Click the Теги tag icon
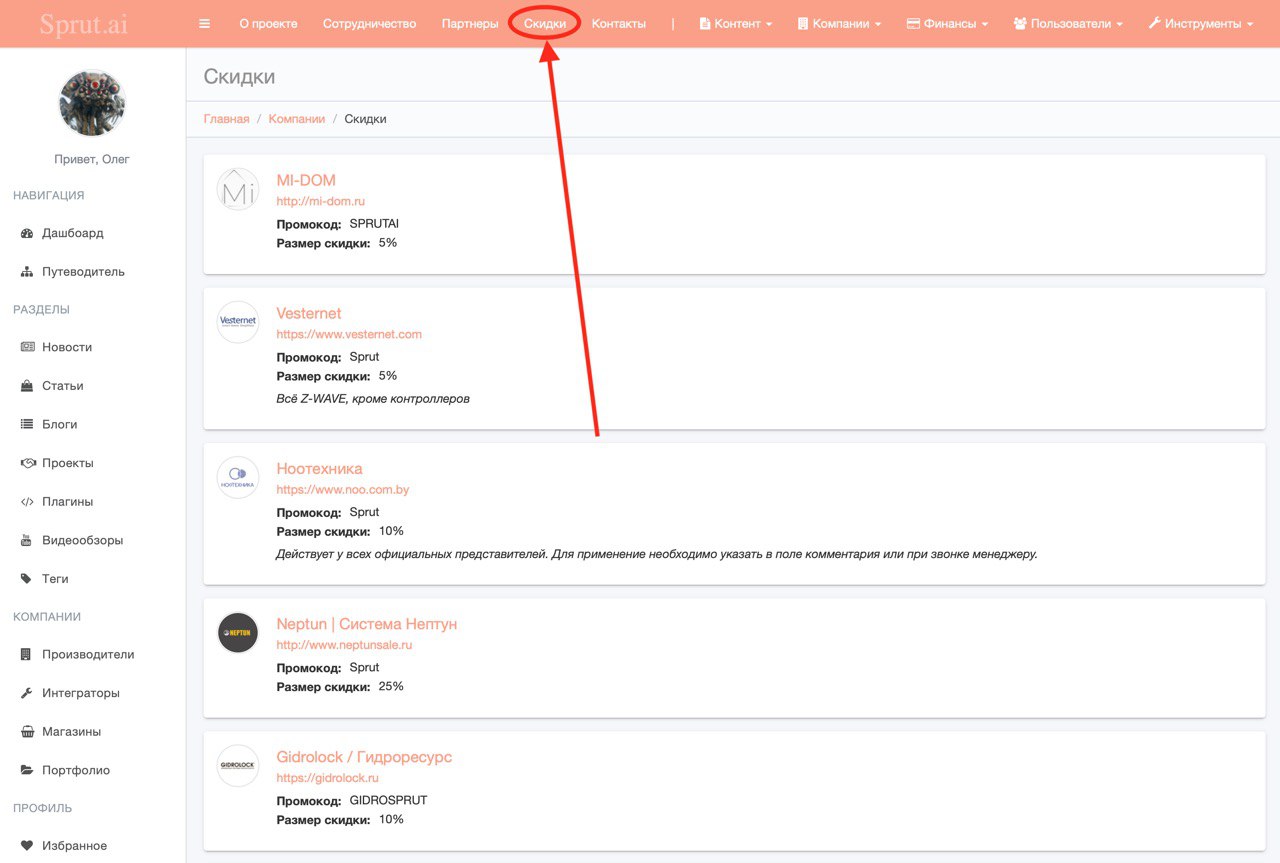This screenshot has width=1280, height=863. point(27,579)
